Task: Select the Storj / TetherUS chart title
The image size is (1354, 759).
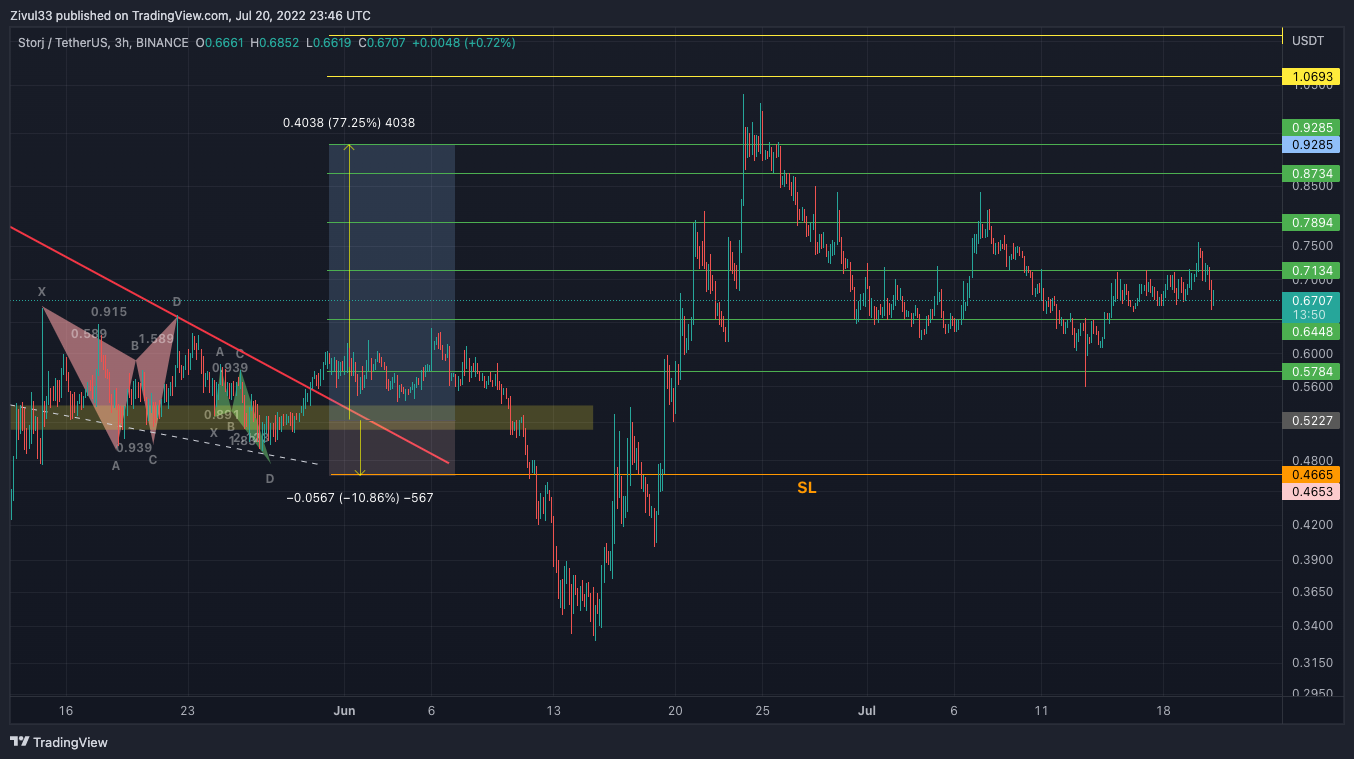Action: tap(103, 42)
